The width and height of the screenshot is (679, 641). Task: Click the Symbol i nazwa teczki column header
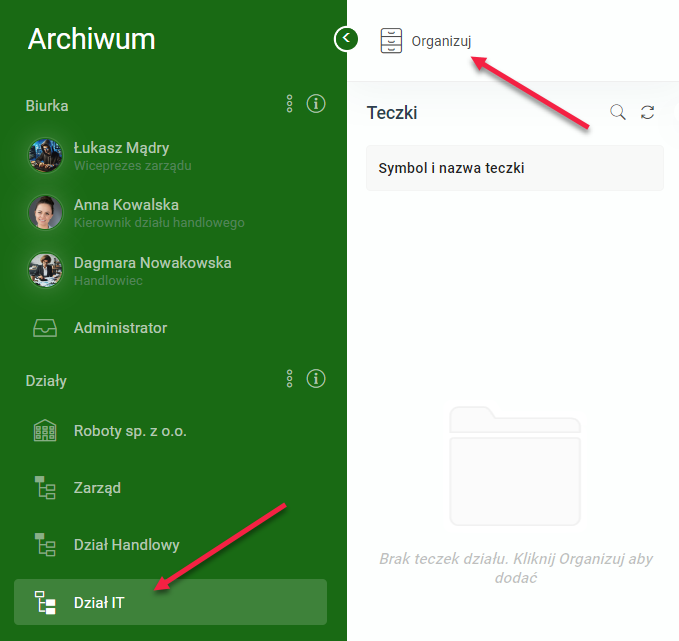pyautogui.click(x=514, y=168)
